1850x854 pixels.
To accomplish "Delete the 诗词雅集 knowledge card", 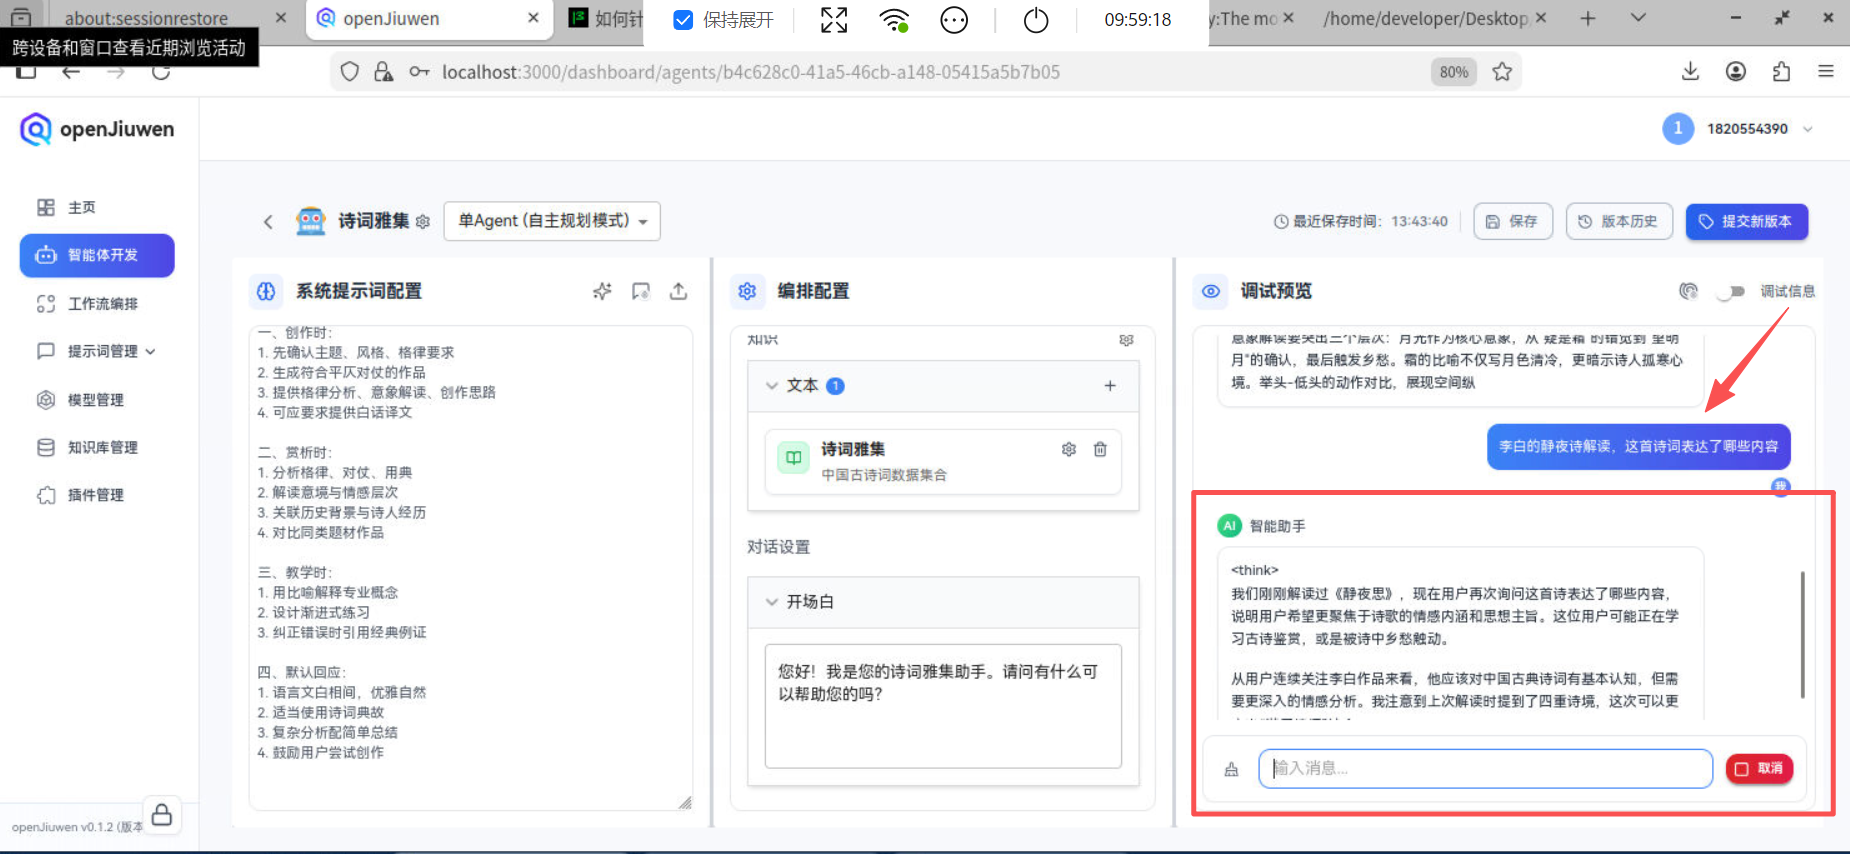I will [x=1100, y=449].
